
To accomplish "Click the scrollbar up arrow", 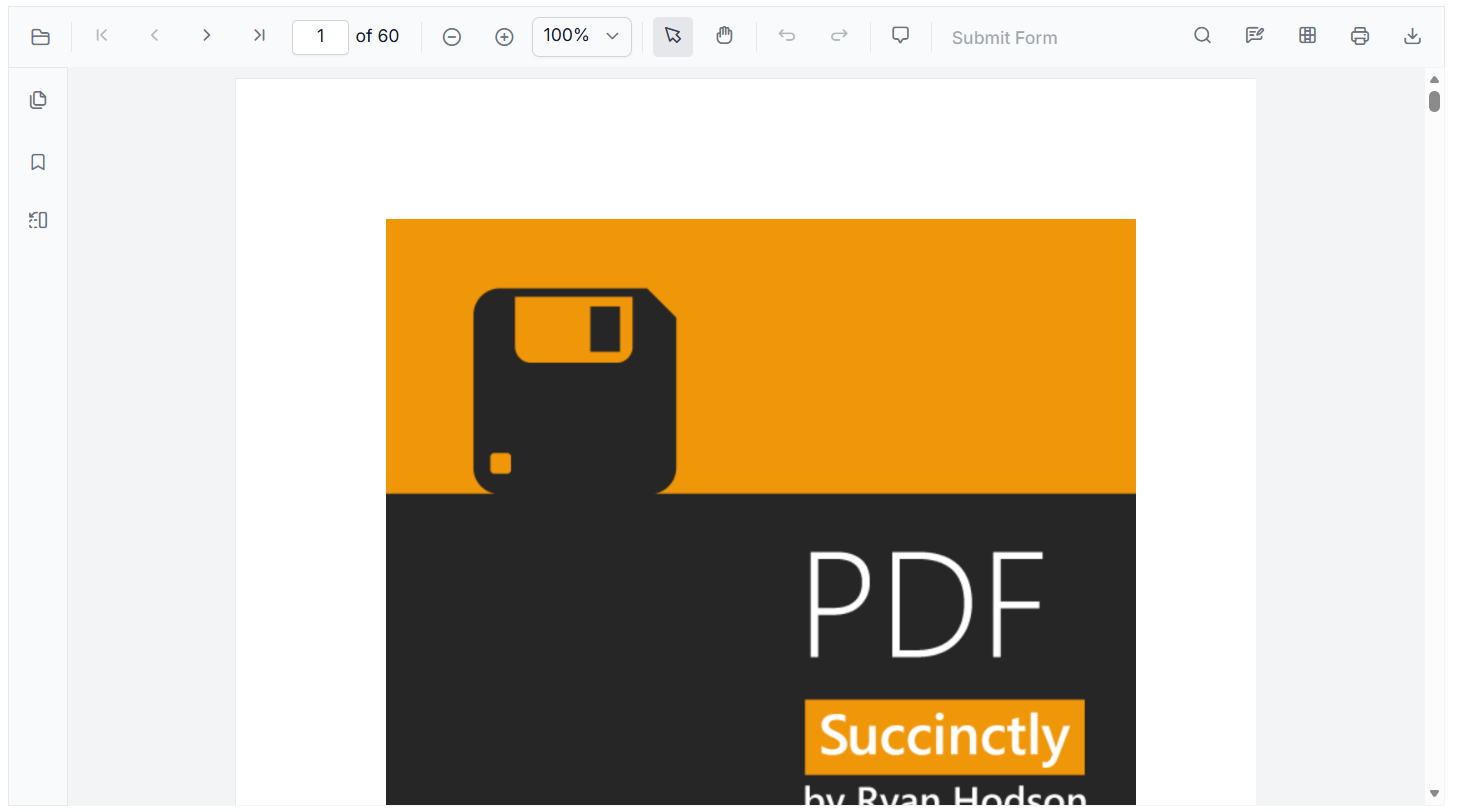I will (x=1434, y=79).
